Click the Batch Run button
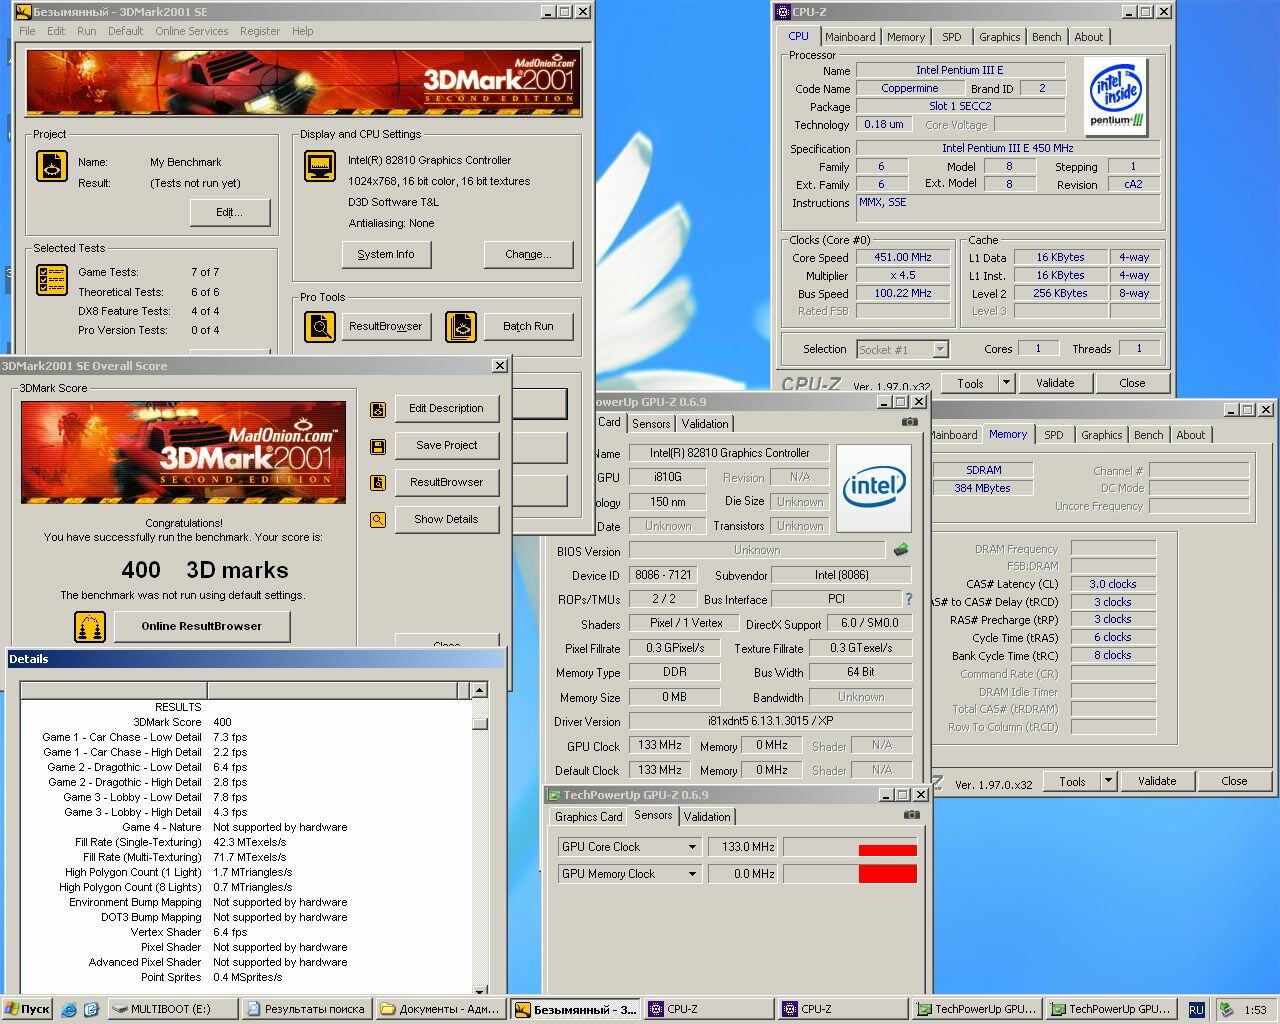Viewport: 1280px width, 1024px height. click(x=528, y=327)
